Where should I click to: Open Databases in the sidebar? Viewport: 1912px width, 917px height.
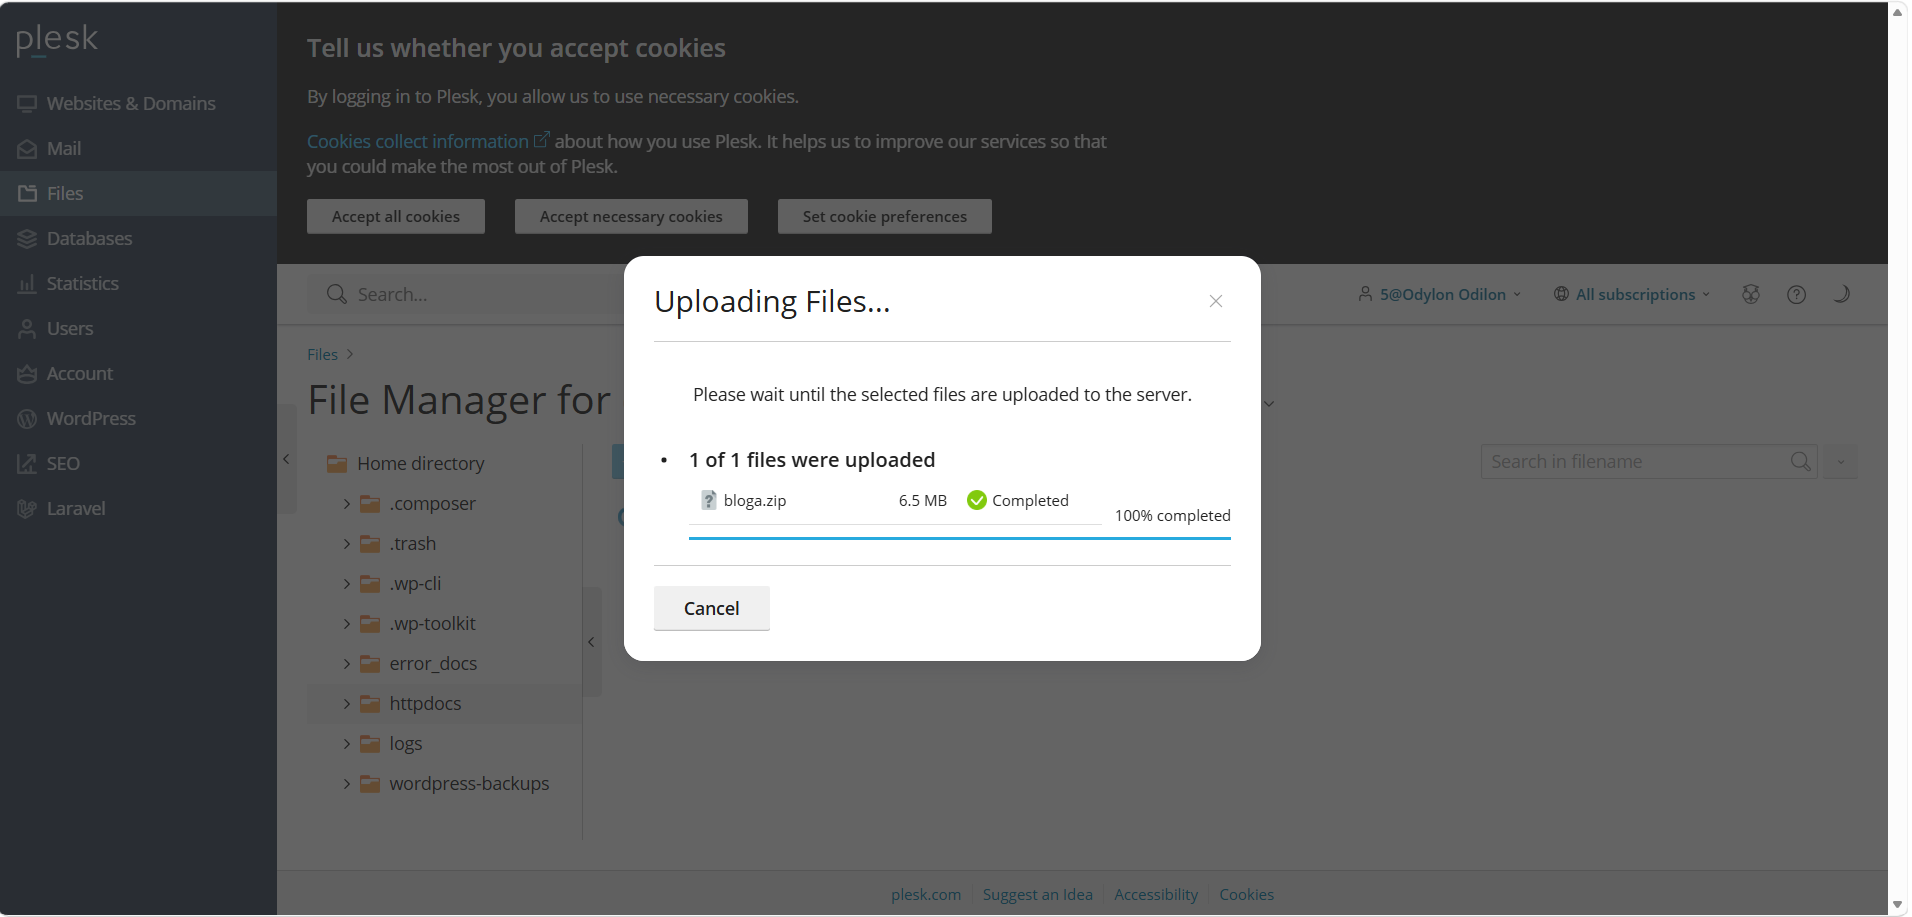89,239
